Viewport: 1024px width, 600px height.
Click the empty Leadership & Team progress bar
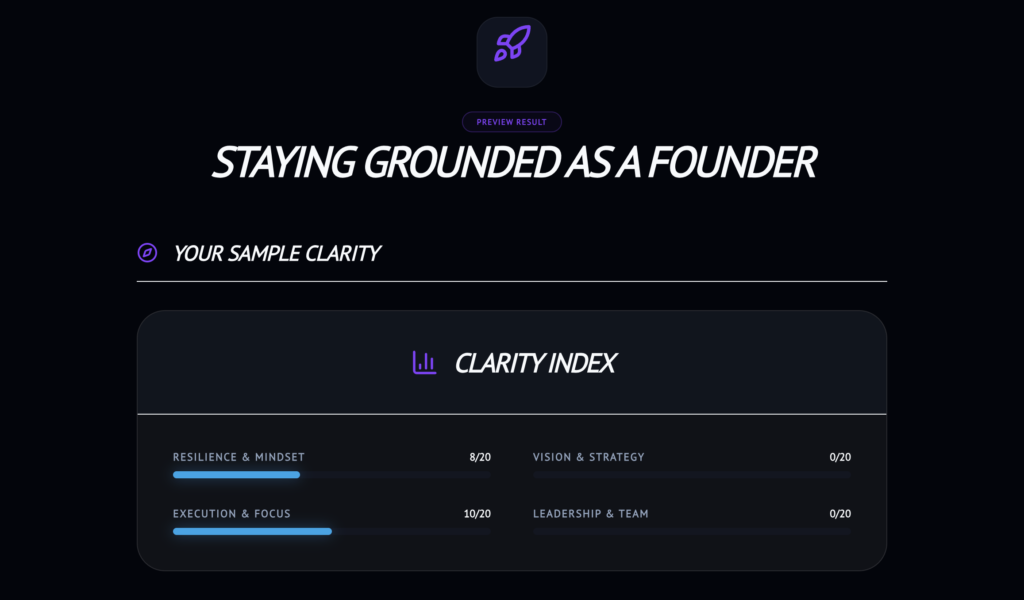(691, 532)
